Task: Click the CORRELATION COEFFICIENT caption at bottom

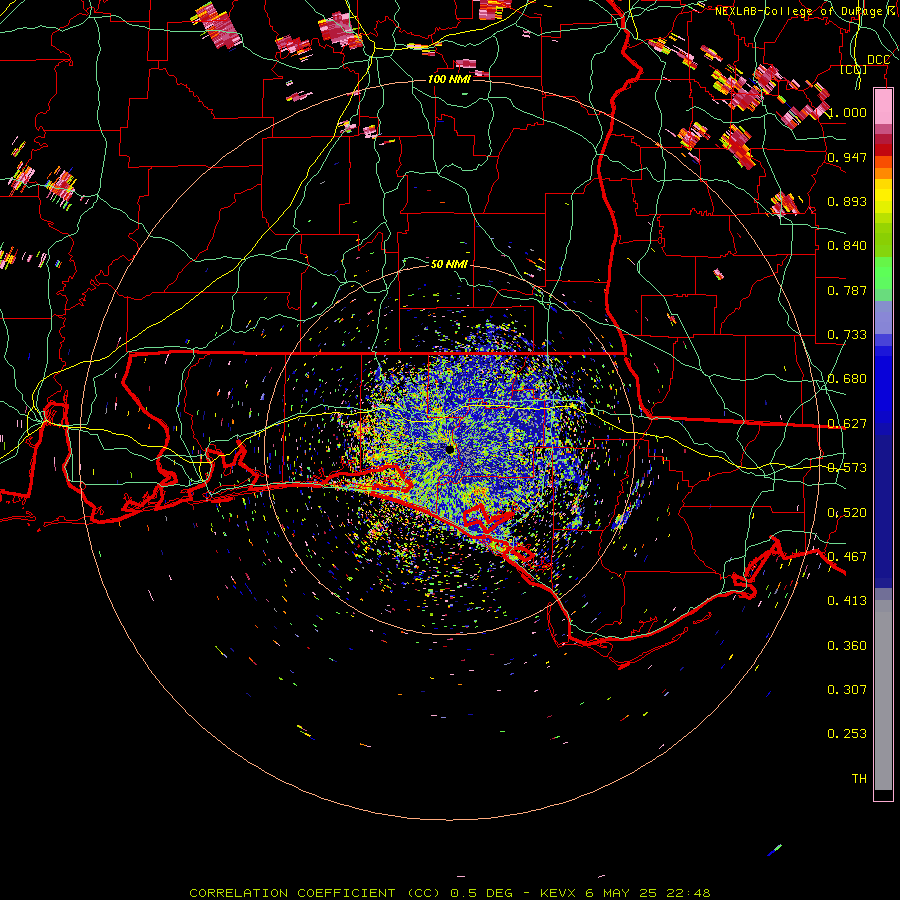Action: [x=449, y=893]
